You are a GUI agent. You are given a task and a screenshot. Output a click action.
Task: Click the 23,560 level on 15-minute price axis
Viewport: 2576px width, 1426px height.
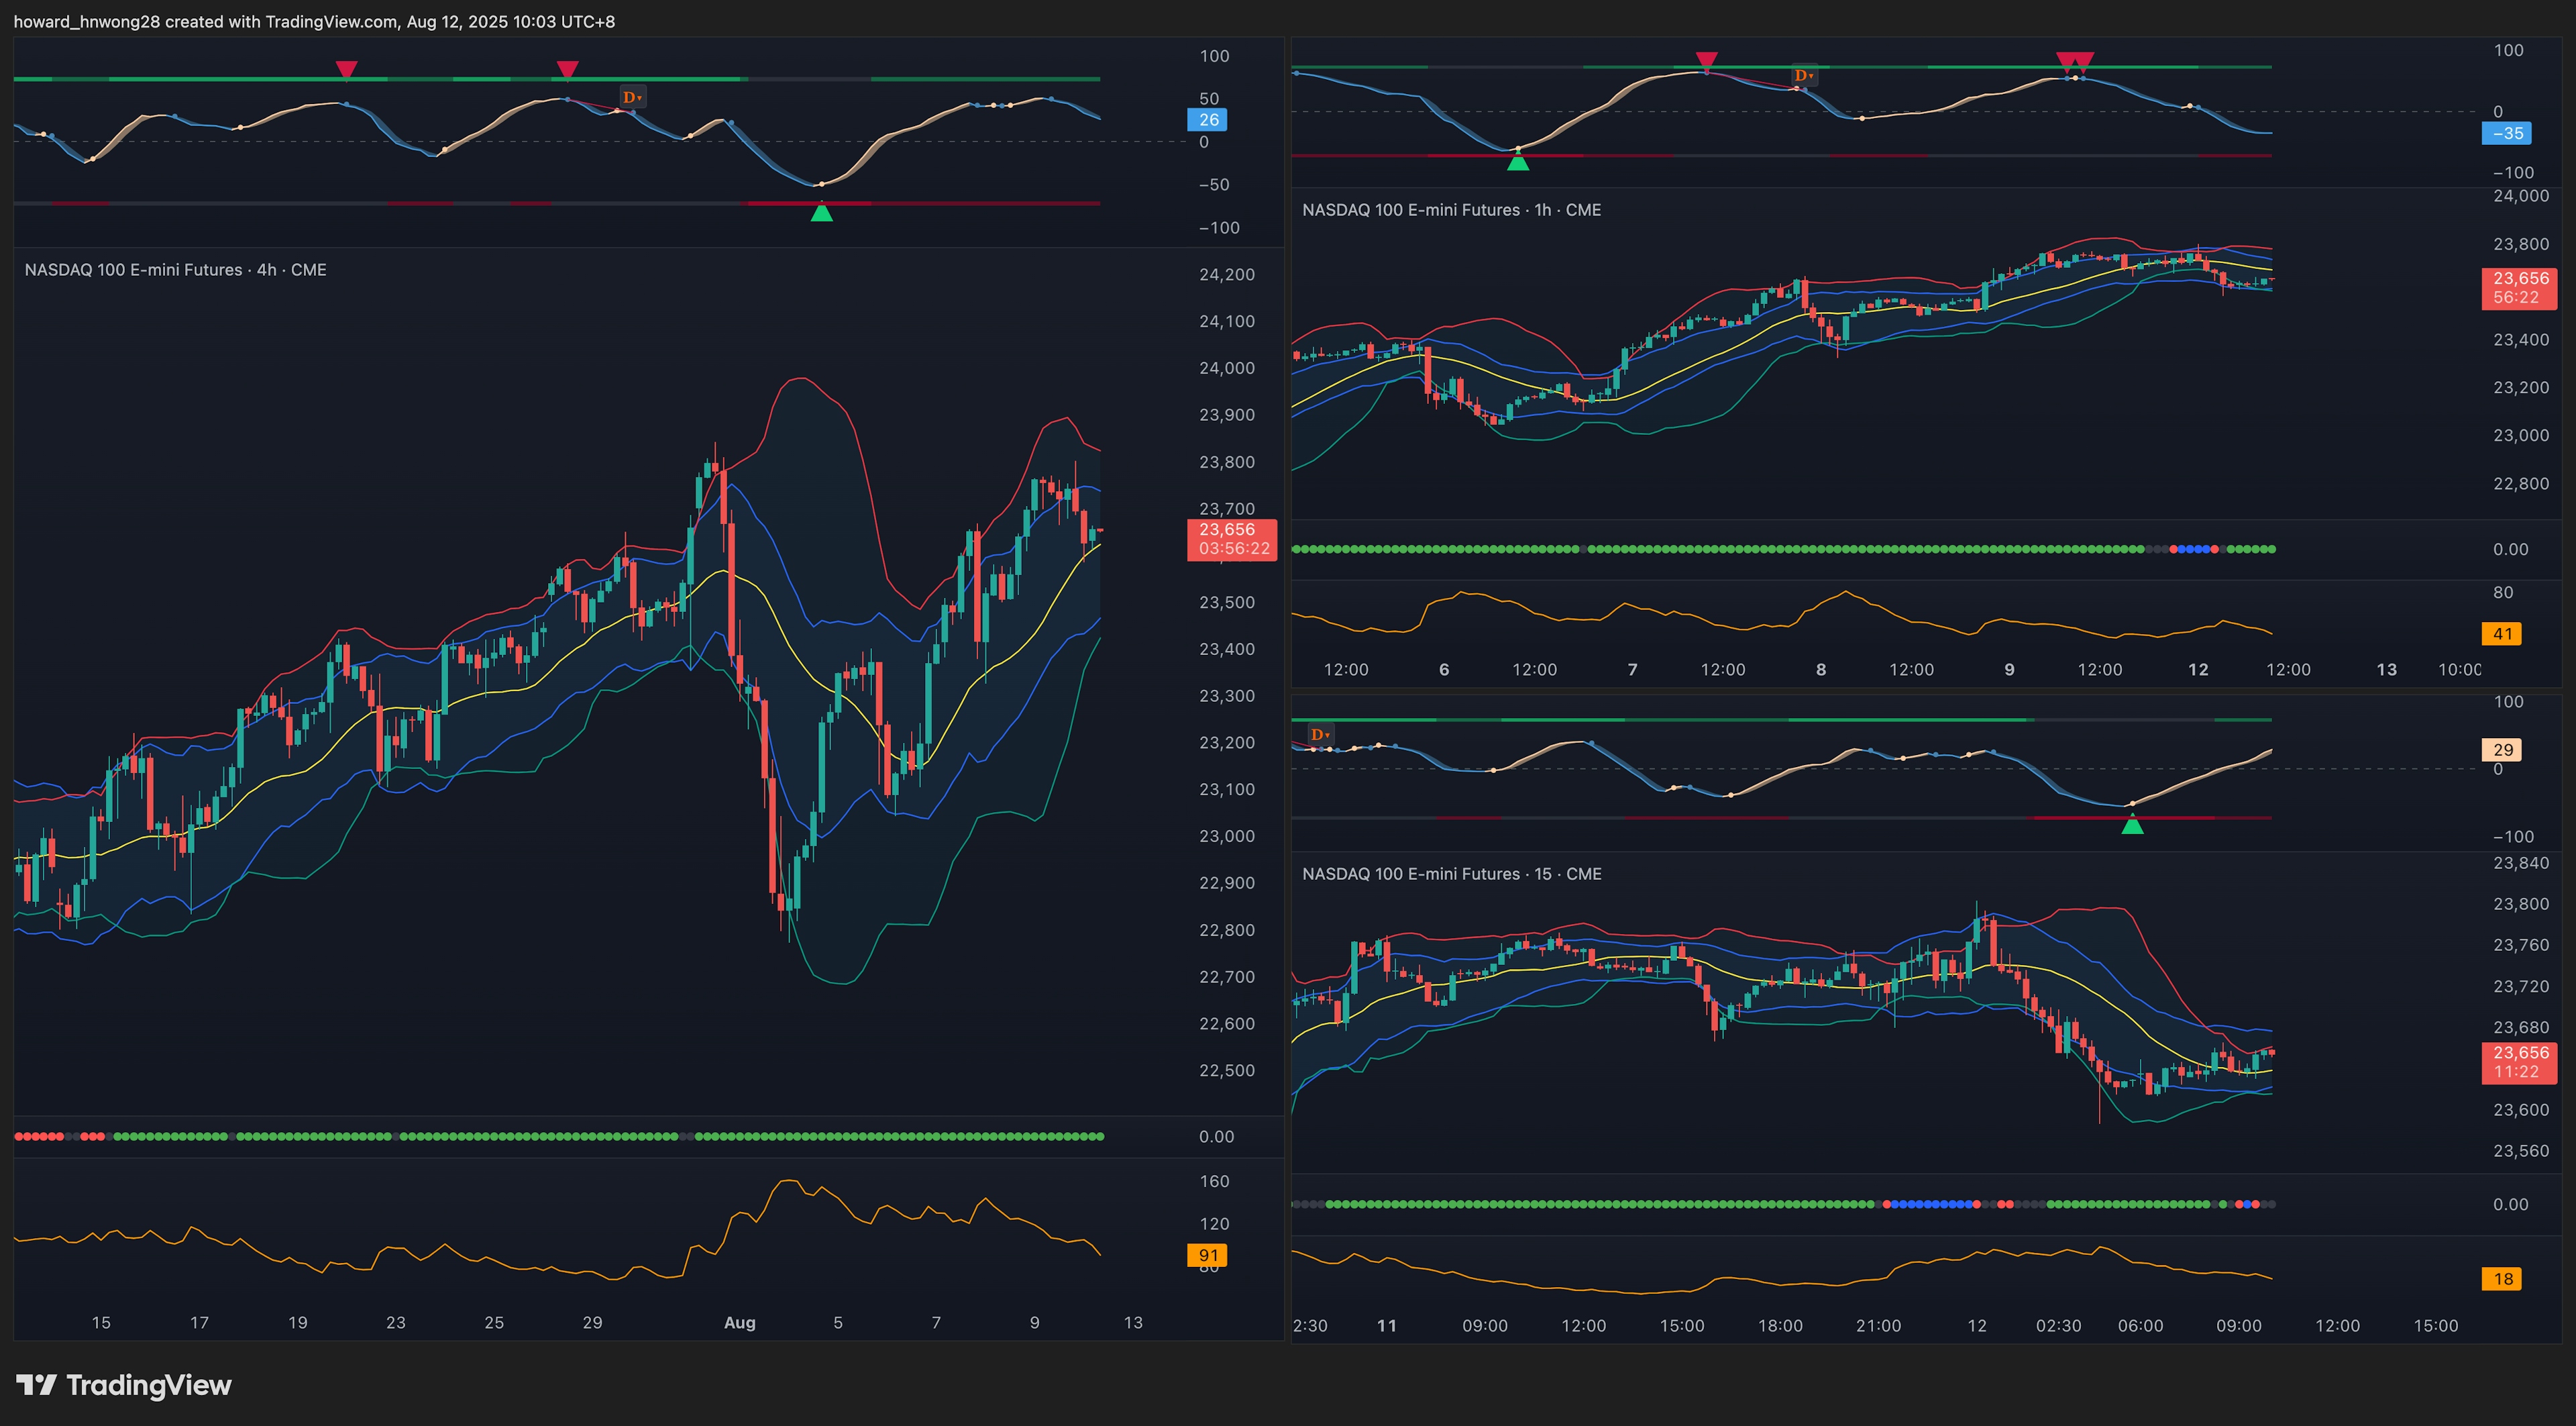click(x=2521, y=1151)
